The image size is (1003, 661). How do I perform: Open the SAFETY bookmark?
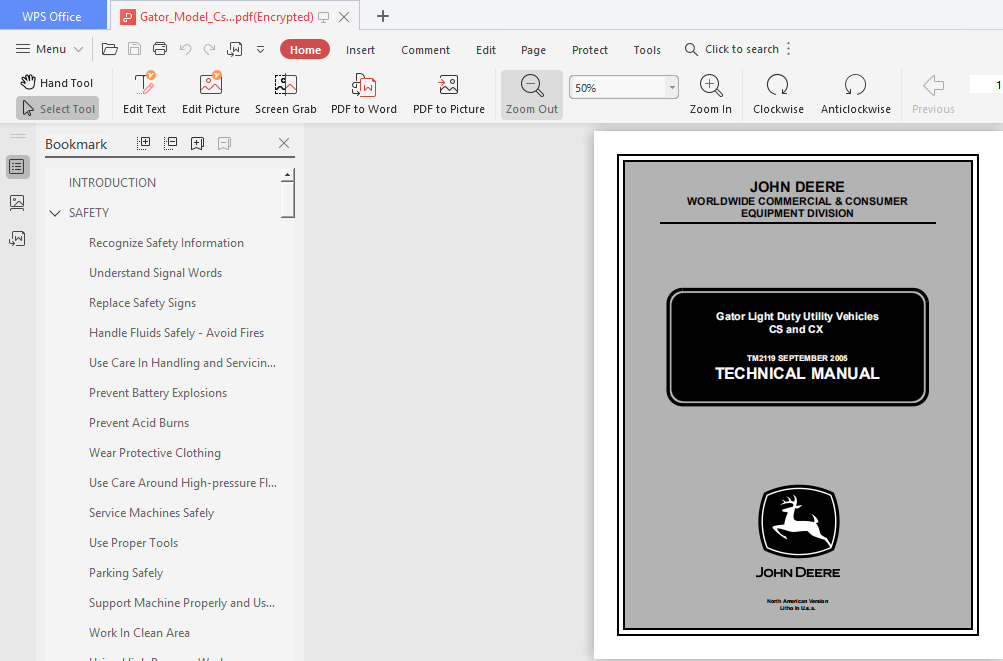point(89,212)
